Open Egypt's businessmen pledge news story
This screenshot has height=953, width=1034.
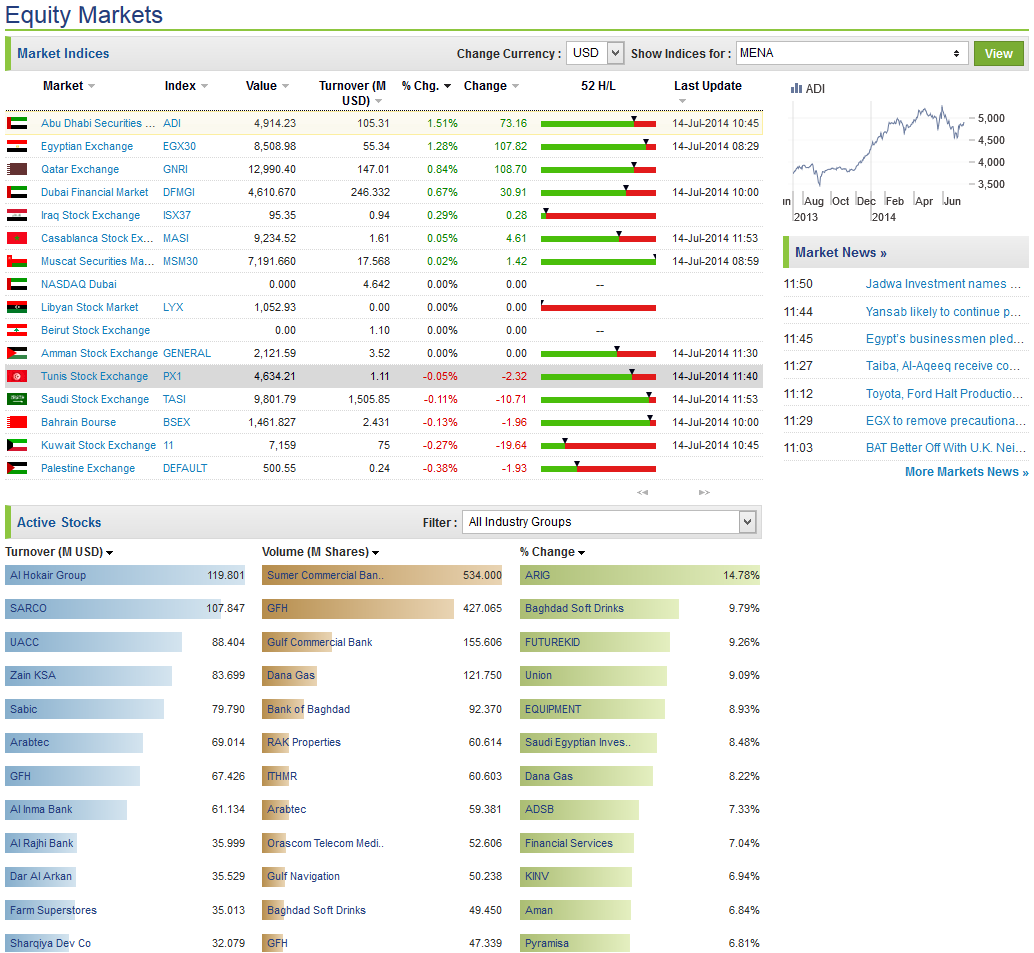[x=945, y=339]
